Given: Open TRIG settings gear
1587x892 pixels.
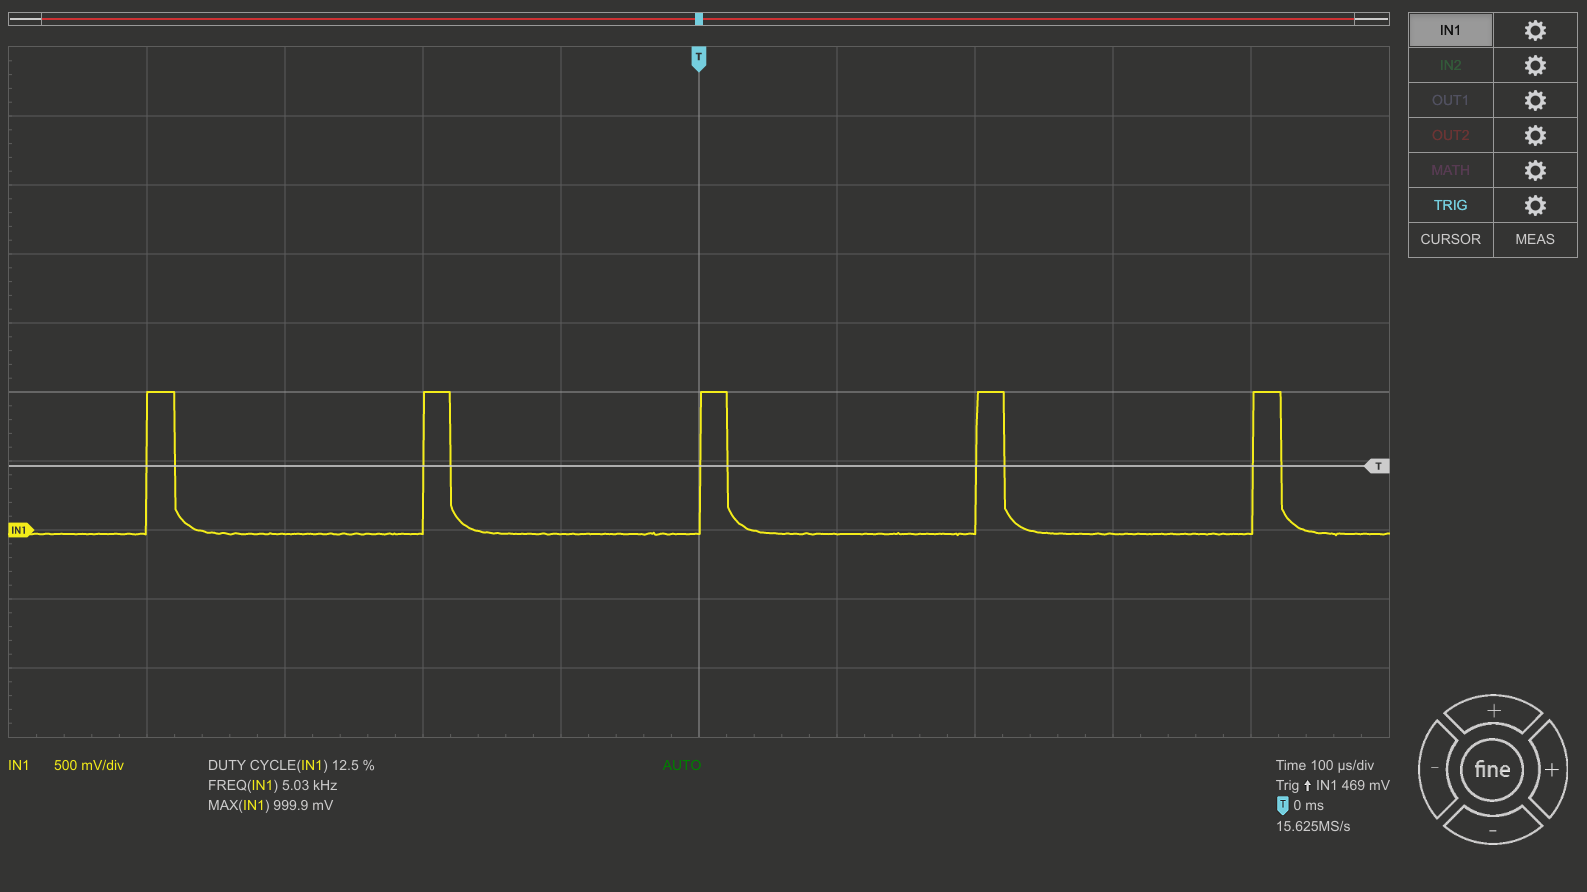Looking at the screenshot, I should 1535,205.
